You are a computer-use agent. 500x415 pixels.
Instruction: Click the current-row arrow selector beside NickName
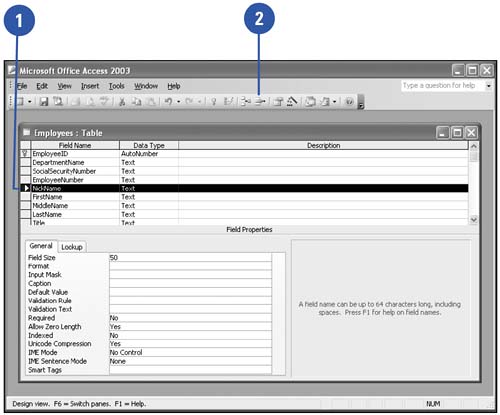[x=25, y=188]
